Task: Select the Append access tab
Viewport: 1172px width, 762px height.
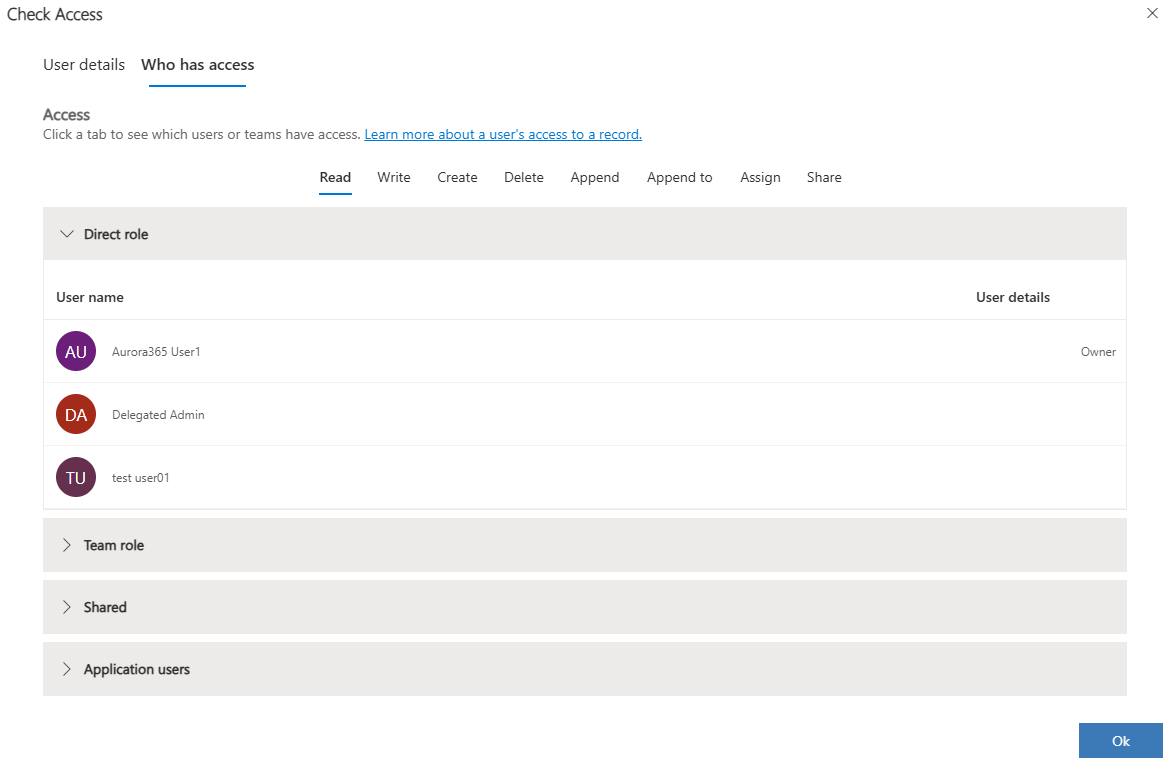Action: (594, 177)
